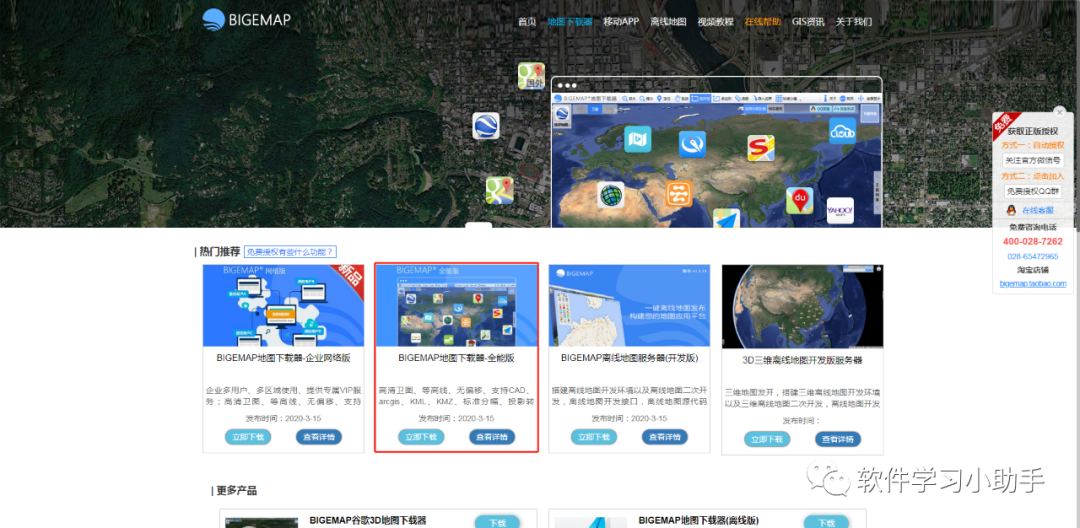The width and height of the screenshot is (1080, 528).
Task: Click 下载 button beside 地图下载器(离线版)
Action: click(x=826, y=522)
